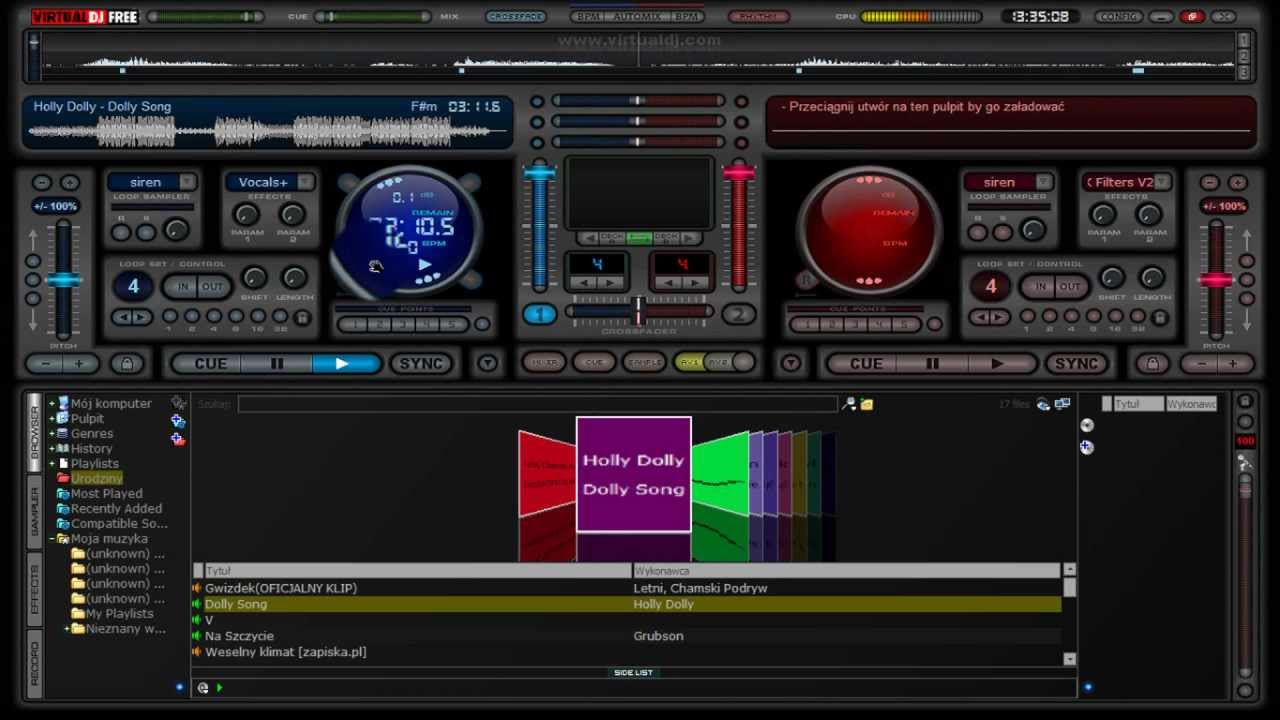Open the My Playlists folder
1280x720 pixels.
119,614
